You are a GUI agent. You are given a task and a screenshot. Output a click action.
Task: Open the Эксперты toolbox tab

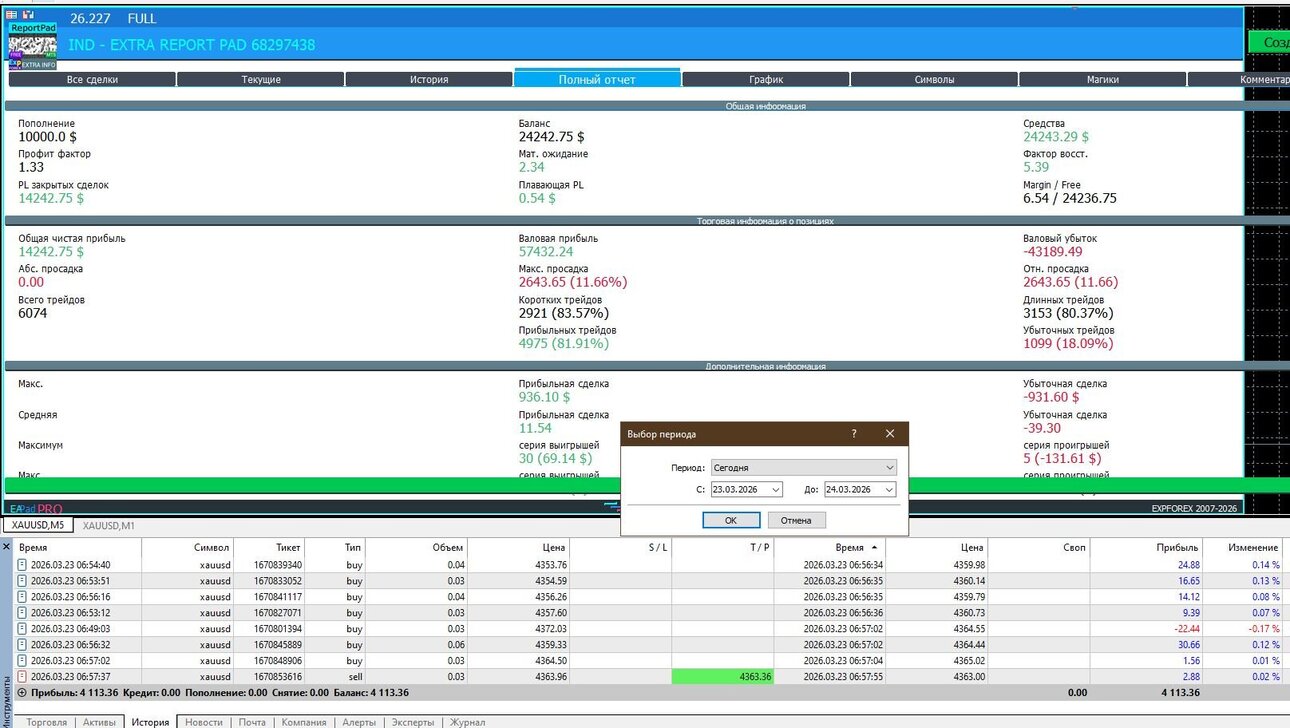(x=413, y=722)
